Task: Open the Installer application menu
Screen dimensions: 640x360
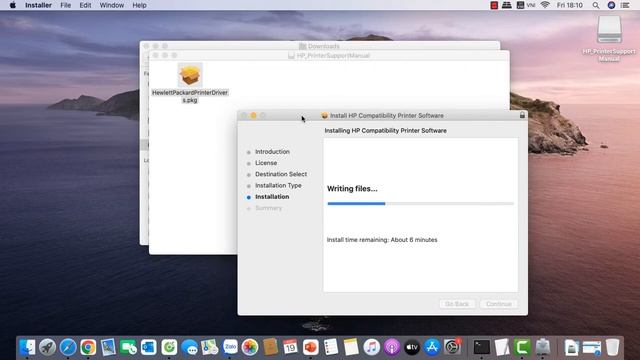Action: coord(38,5)
